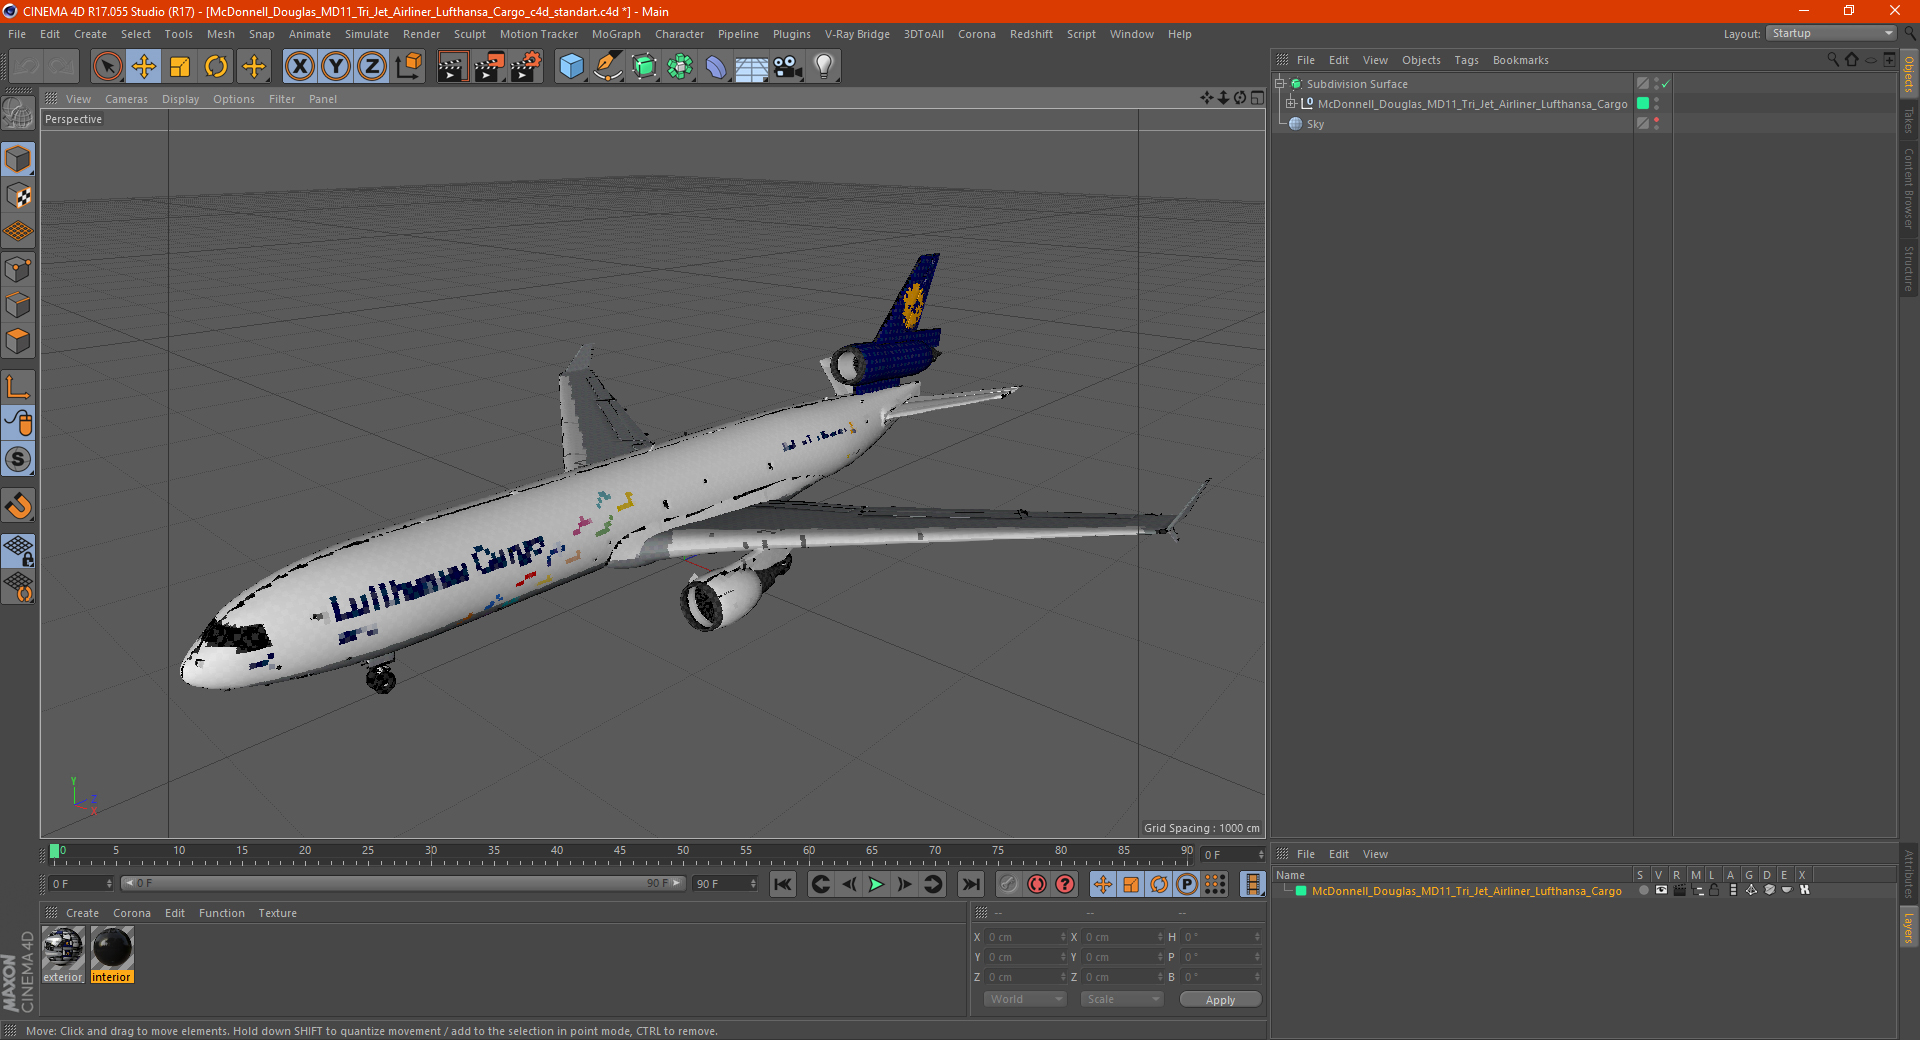The height and width of the screenshot is (1040, 1920).
Task: Activate the Move tool in top toolbar
Action: coord(144,67)
